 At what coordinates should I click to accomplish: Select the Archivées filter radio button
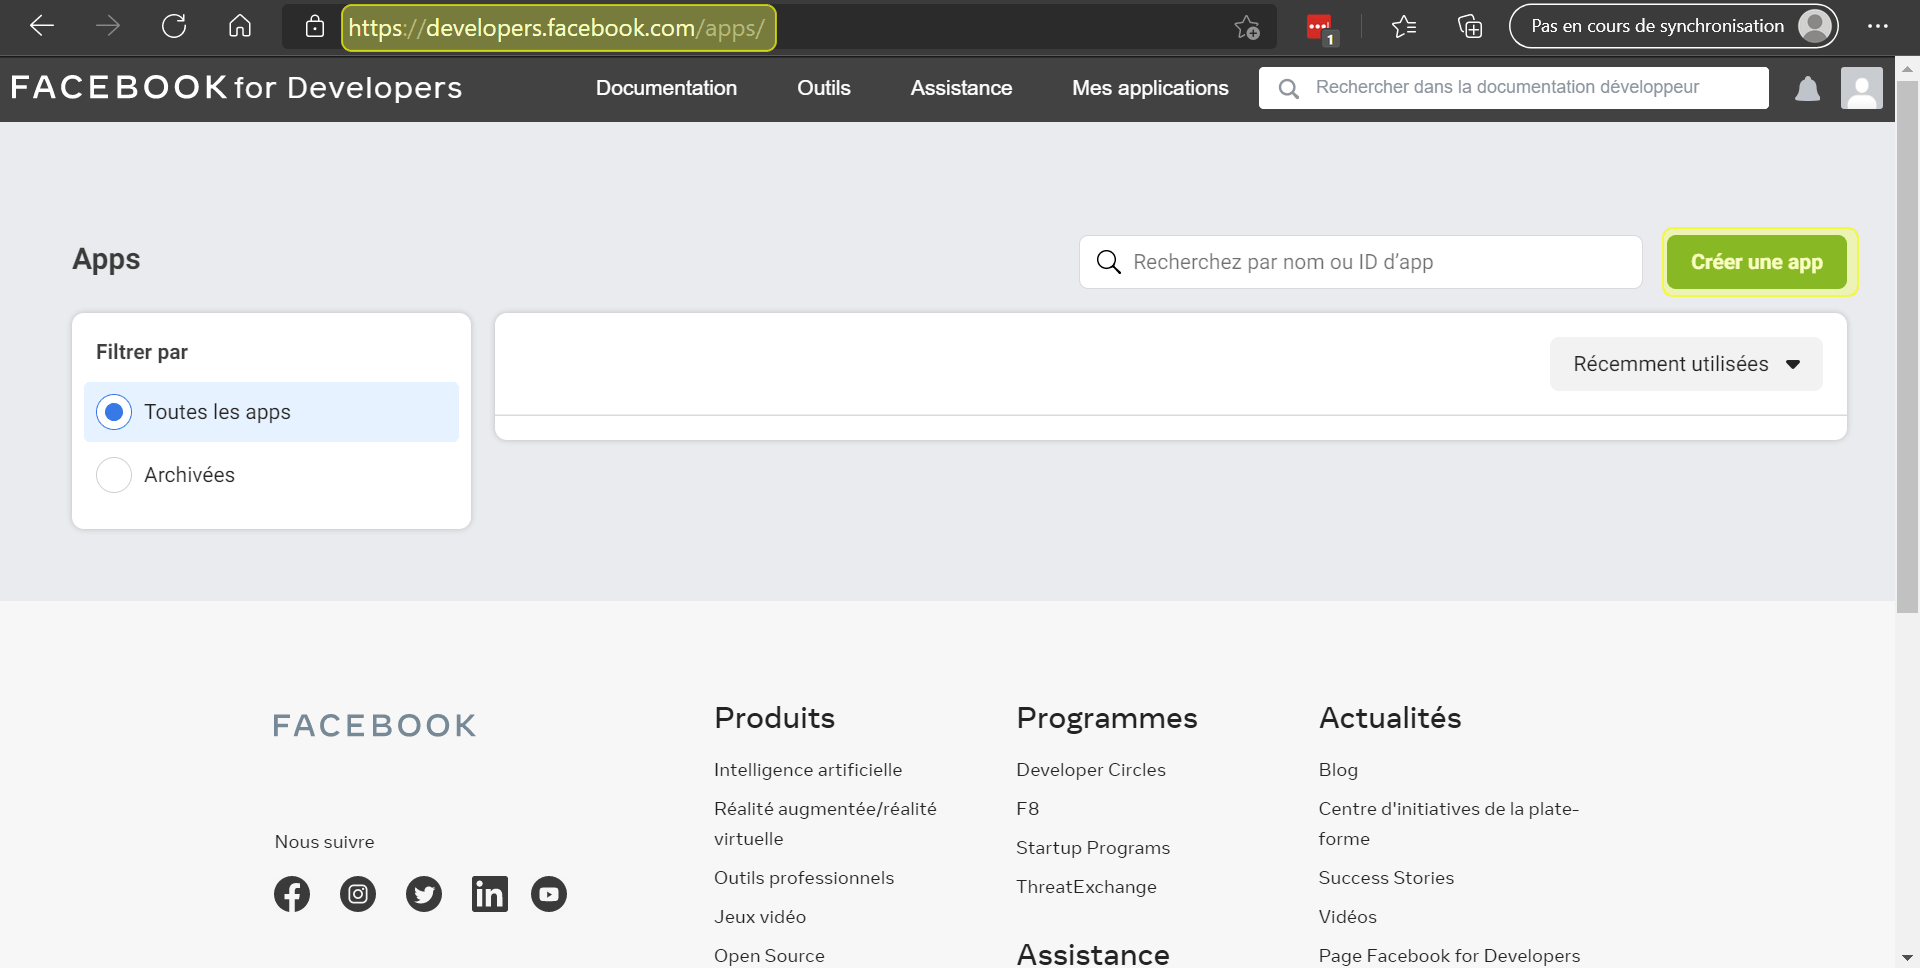tap(114, 475)
